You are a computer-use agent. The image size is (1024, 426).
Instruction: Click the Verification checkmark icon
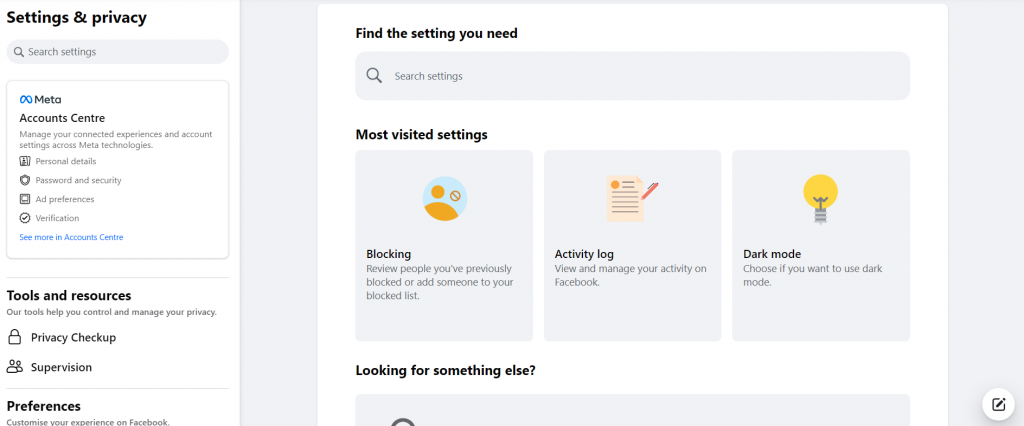click(x=25, y=218)
